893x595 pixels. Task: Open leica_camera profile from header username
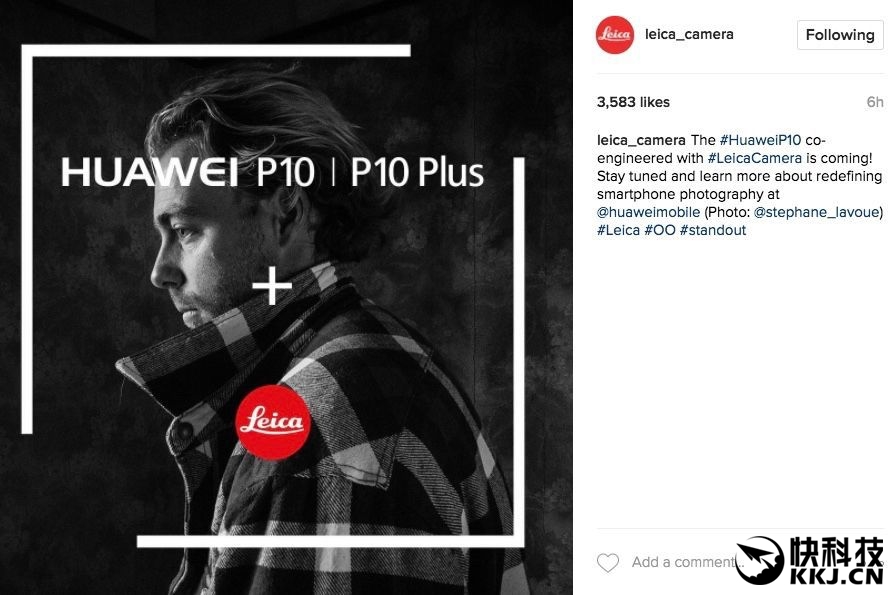click(x=689, y=34)
